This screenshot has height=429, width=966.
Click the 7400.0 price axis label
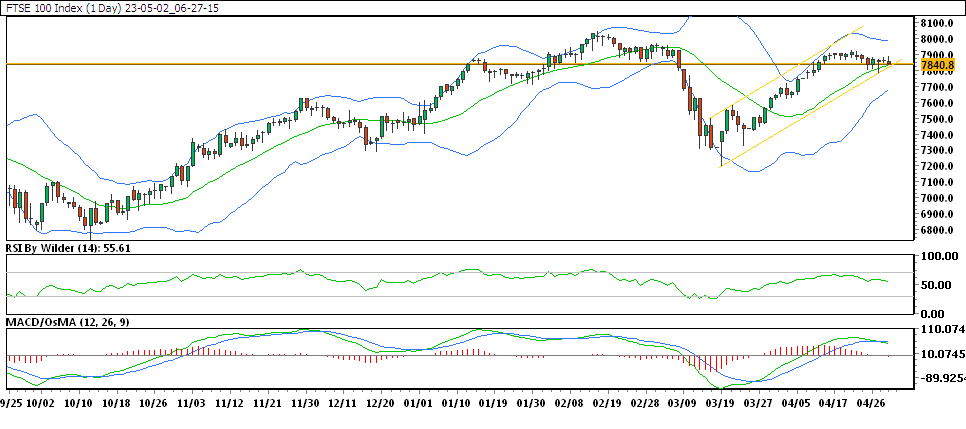937,135
